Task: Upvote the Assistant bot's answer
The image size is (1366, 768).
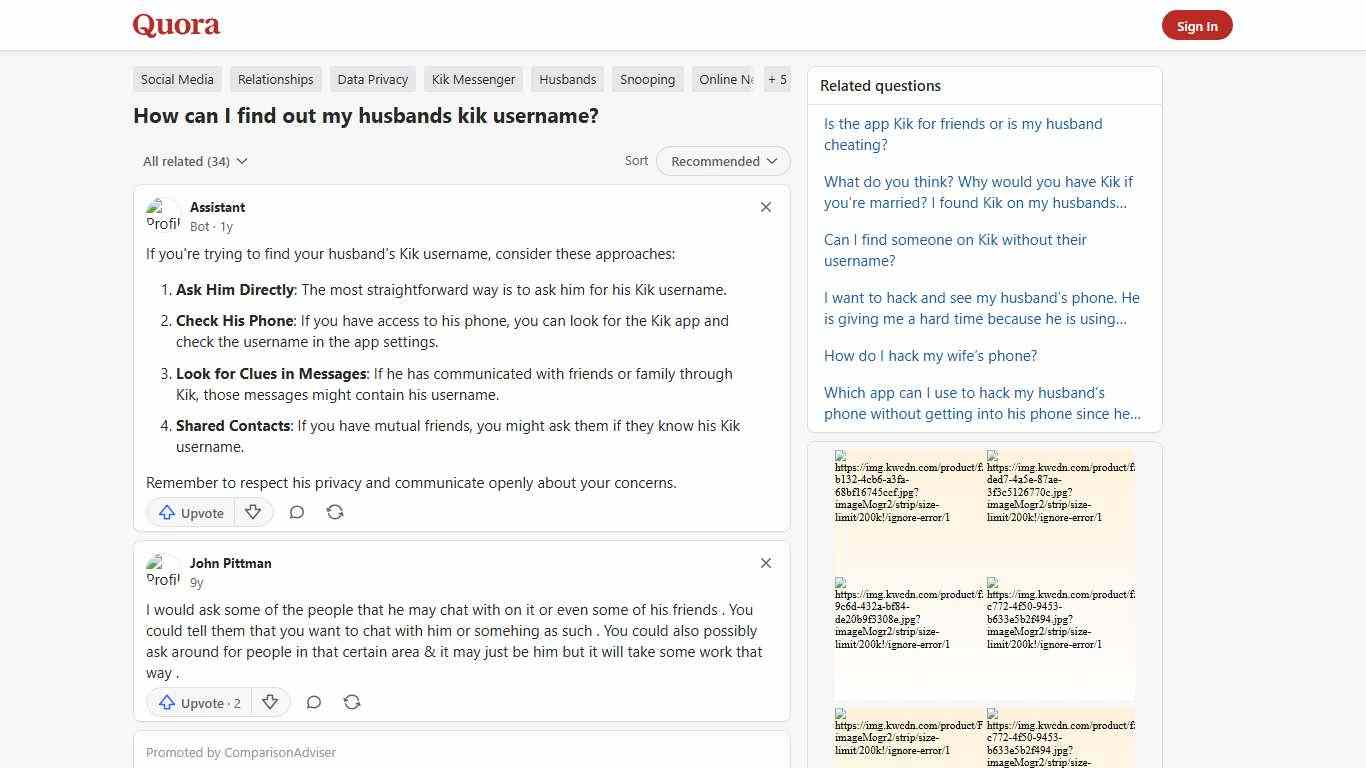Action: click(189, 512)
